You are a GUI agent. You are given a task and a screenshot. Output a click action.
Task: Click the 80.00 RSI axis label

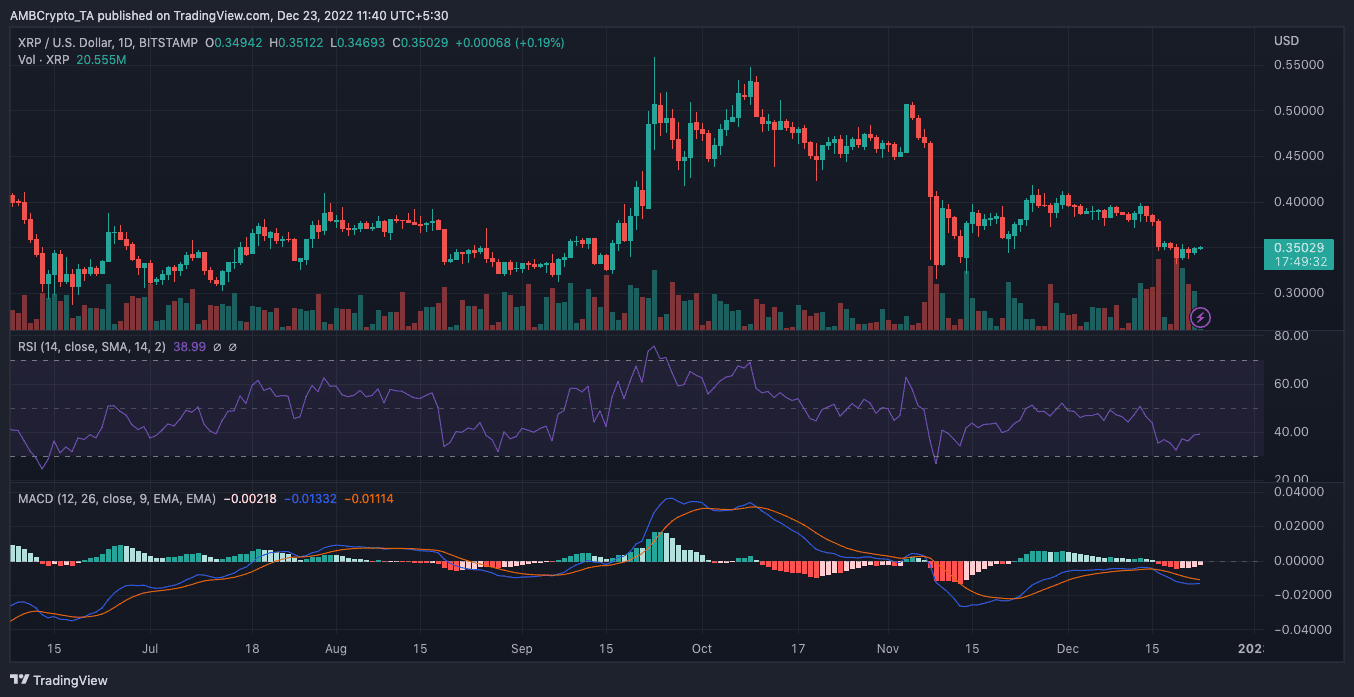click(x=1290, y=336)
